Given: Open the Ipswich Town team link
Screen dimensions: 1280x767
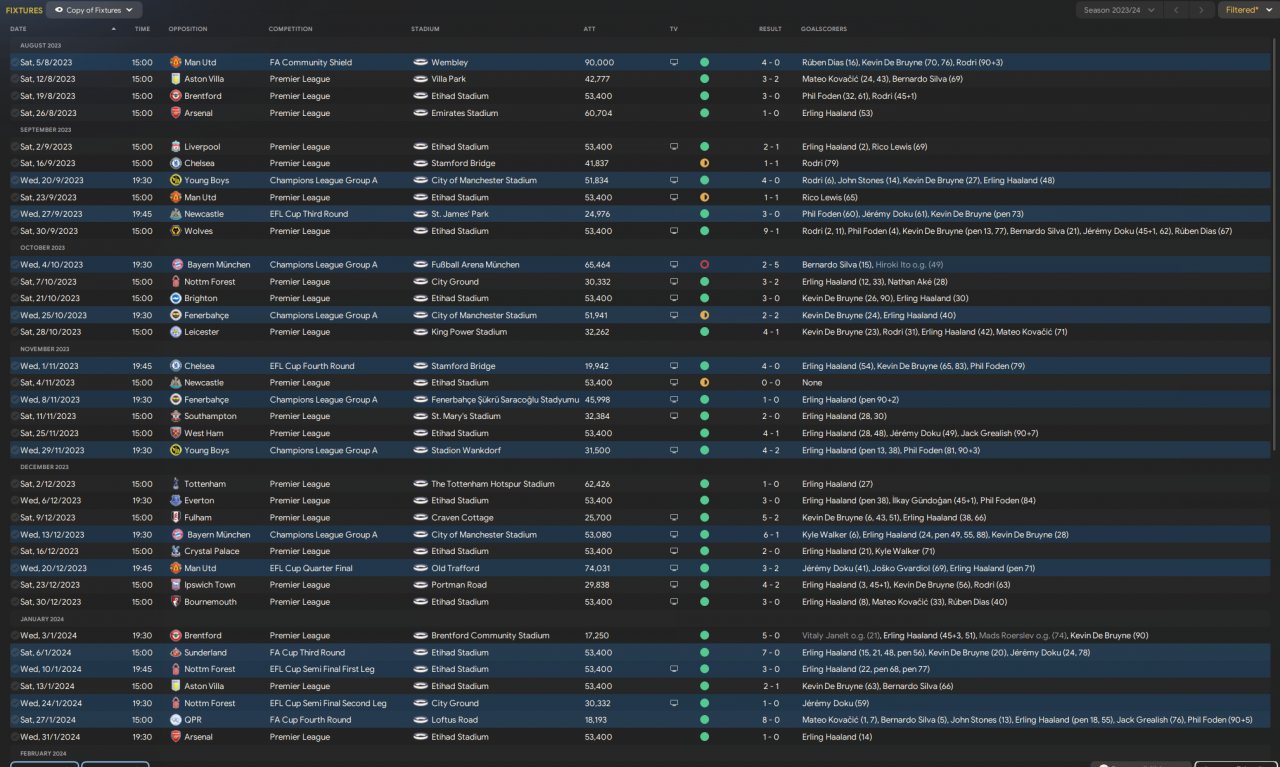Looking at the screenshot, I should [210, 585].
